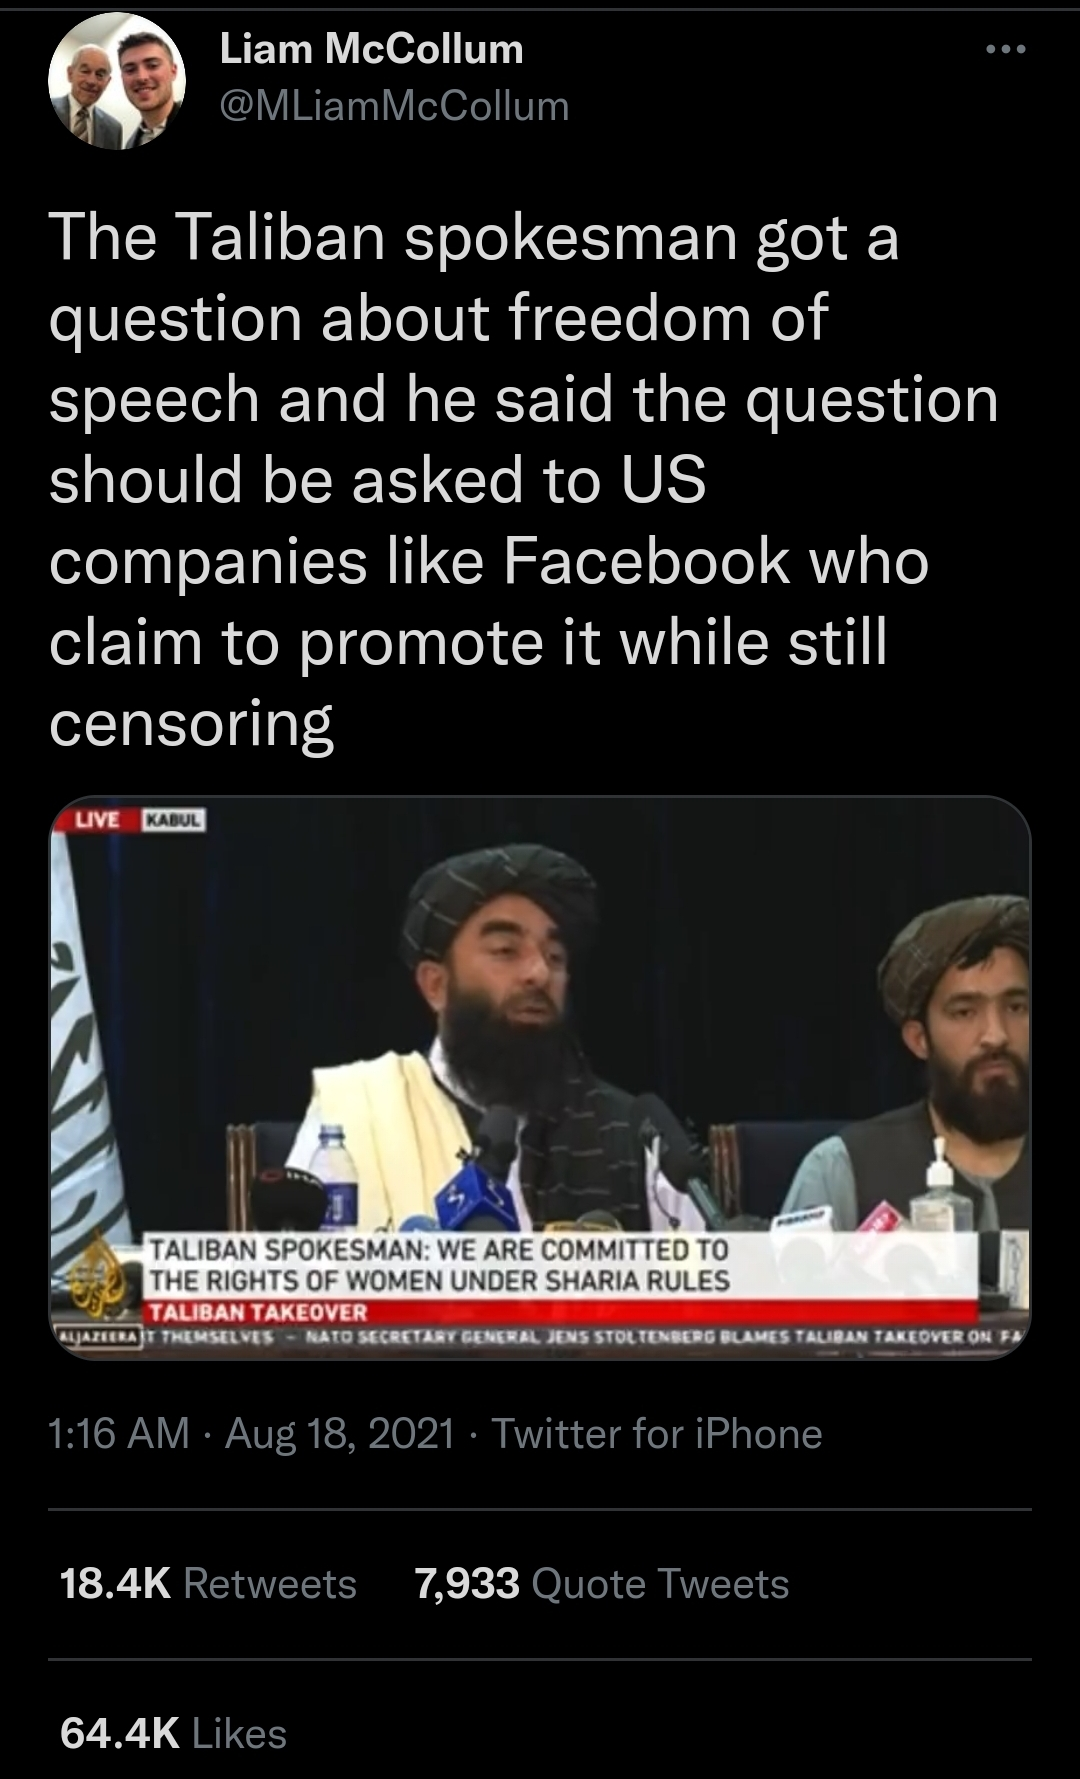Open the embedded Taliban press conference image
The image size is (1080, 1779).
point(540,1078)
